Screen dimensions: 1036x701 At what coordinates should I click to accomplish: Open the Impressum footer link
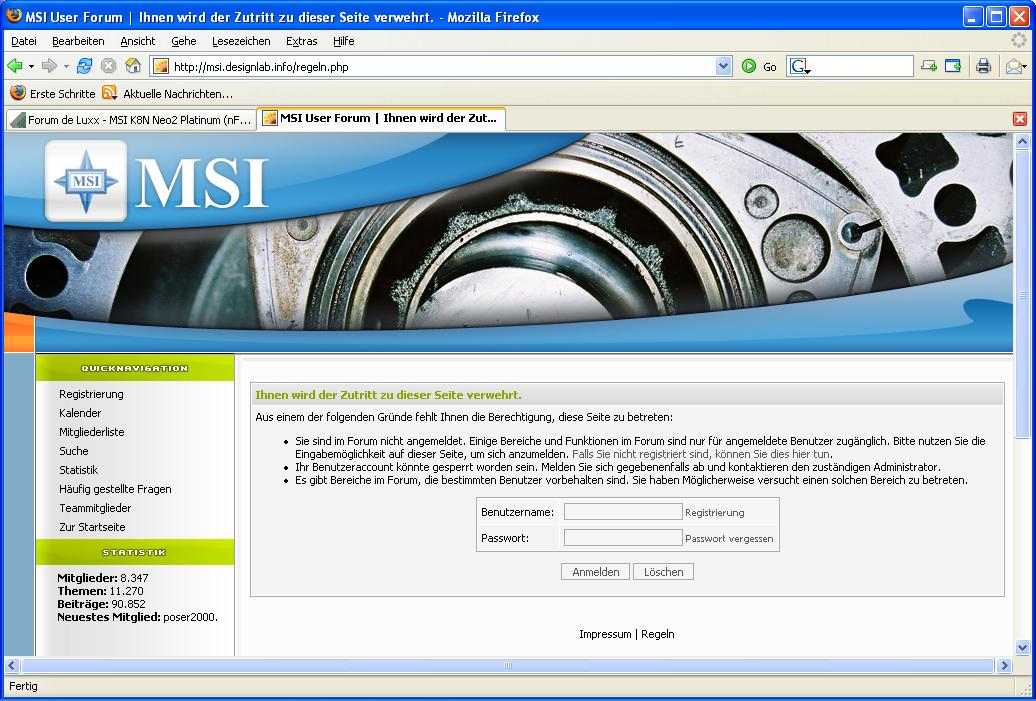coord(605,634)
